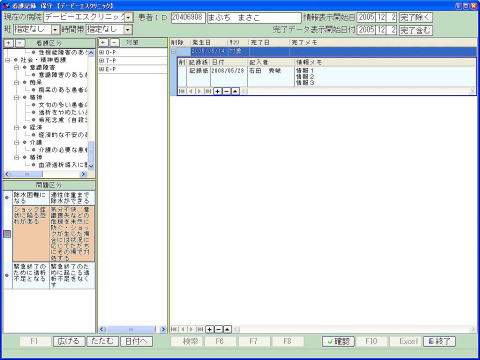Add record with inner navigator plus button
This screenshot has width=480, height=360.
click(217, 91)
